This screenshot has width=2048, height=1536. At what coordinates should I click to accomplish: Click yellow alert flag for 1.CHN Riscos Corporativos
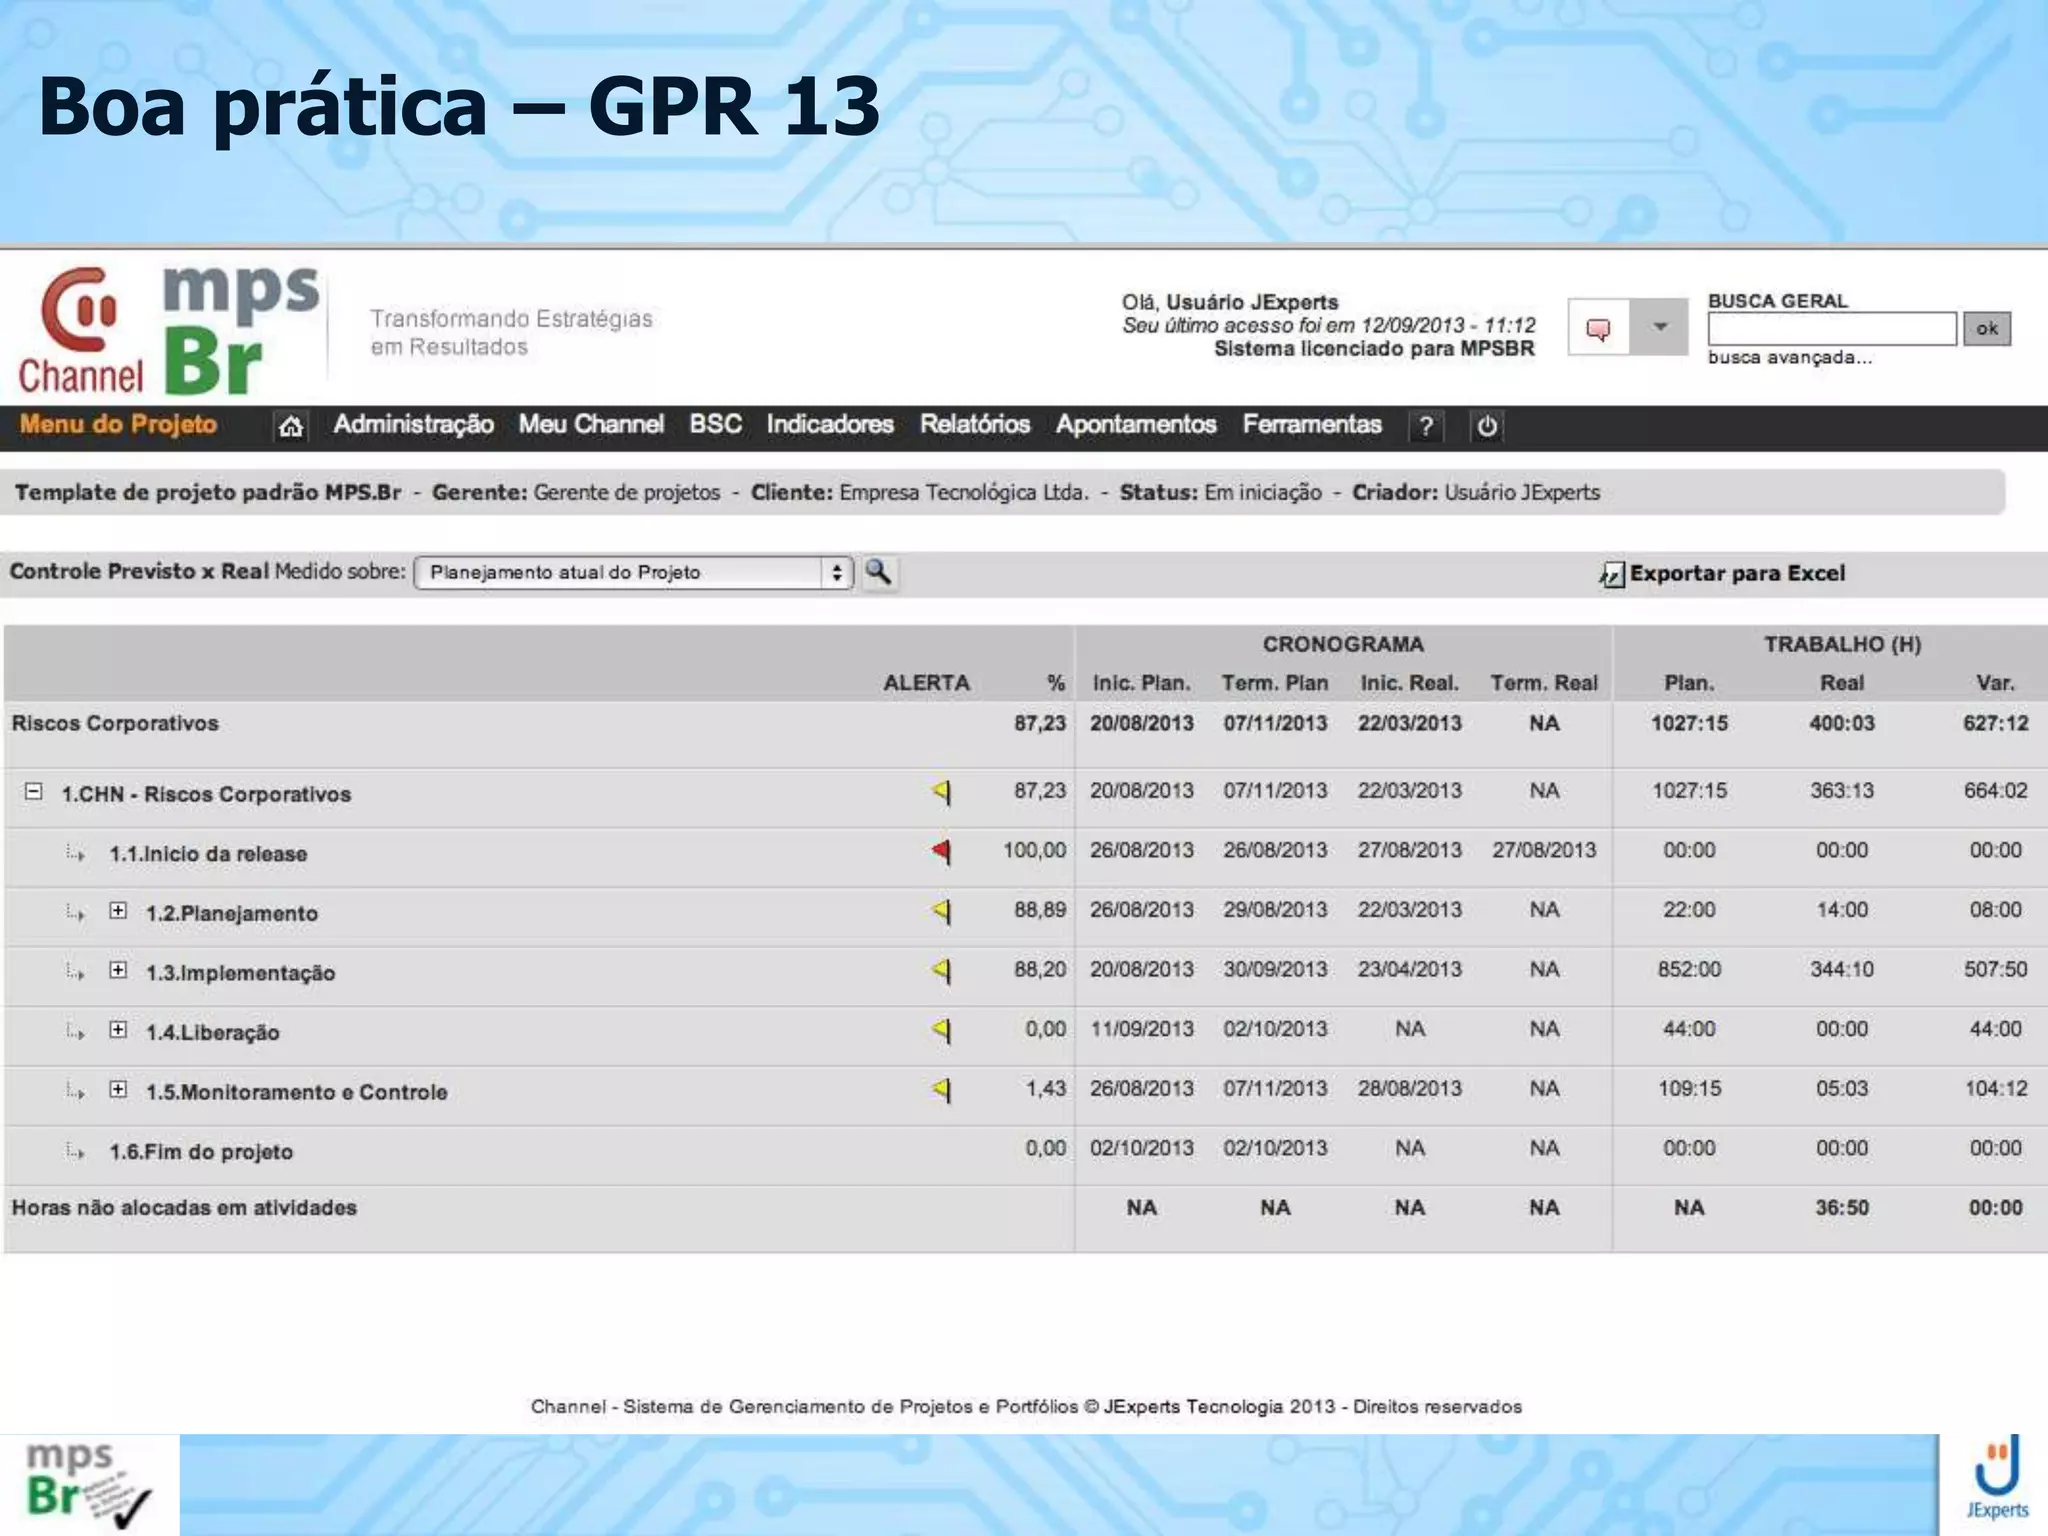coord(941,792)
